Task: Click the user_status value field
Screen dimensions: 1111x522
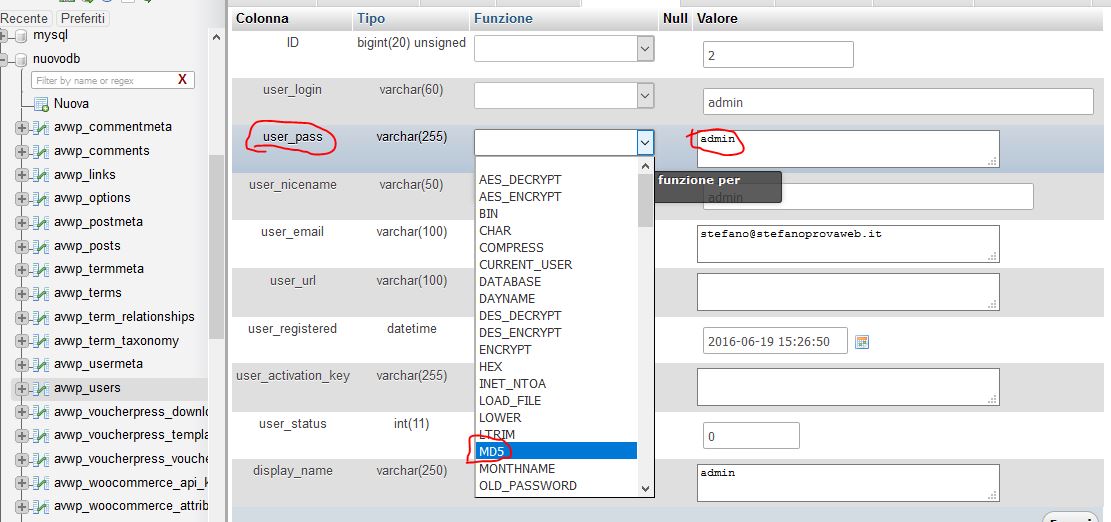Action: click(751, 436)
